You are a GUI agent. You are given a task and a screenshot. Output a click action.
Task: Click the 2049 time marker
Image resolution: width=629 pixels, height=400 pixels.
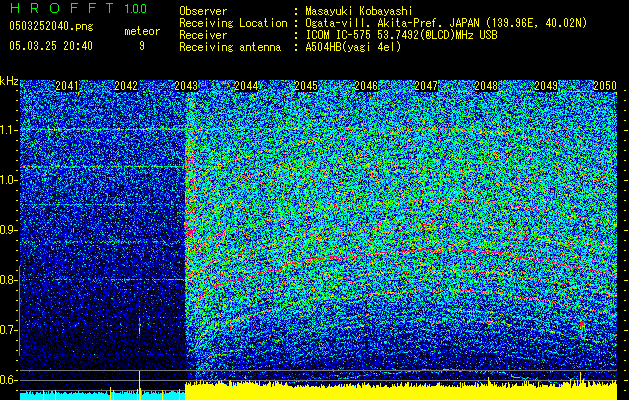tap(546, 86)
